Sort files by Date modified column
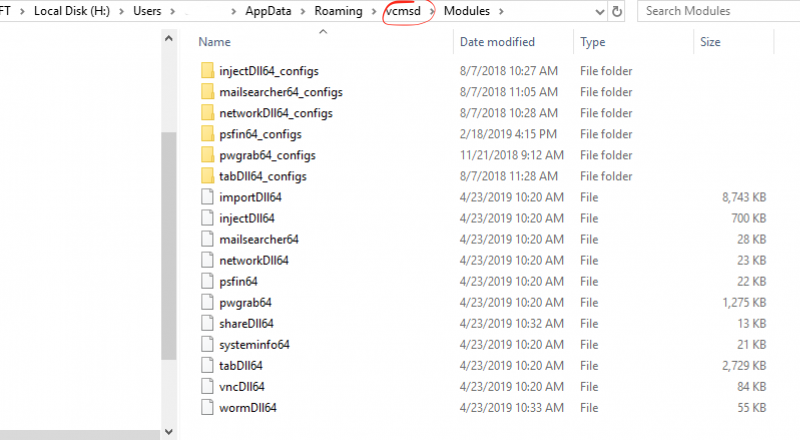The height and width of the screenshot is (440, 800). tap(497, 42)
